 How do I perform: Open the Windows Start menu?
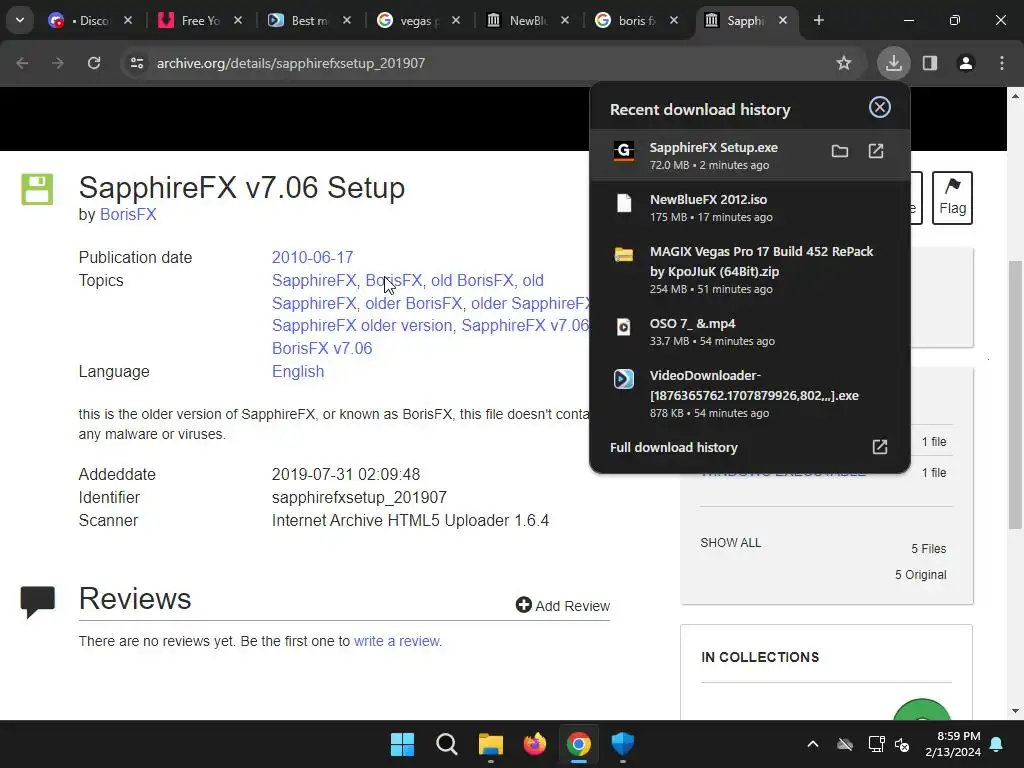[402, 744]
